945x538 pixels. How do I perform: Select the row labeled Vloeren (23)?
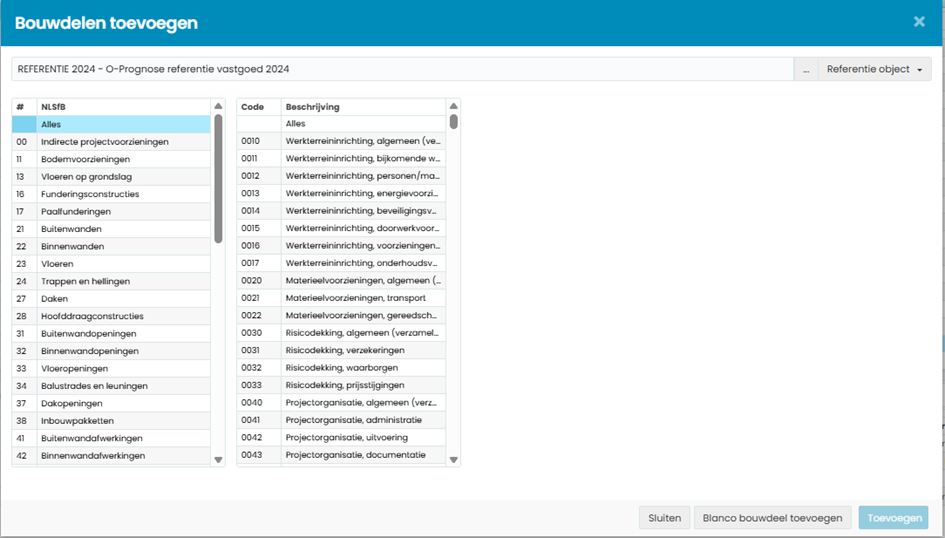111,264
